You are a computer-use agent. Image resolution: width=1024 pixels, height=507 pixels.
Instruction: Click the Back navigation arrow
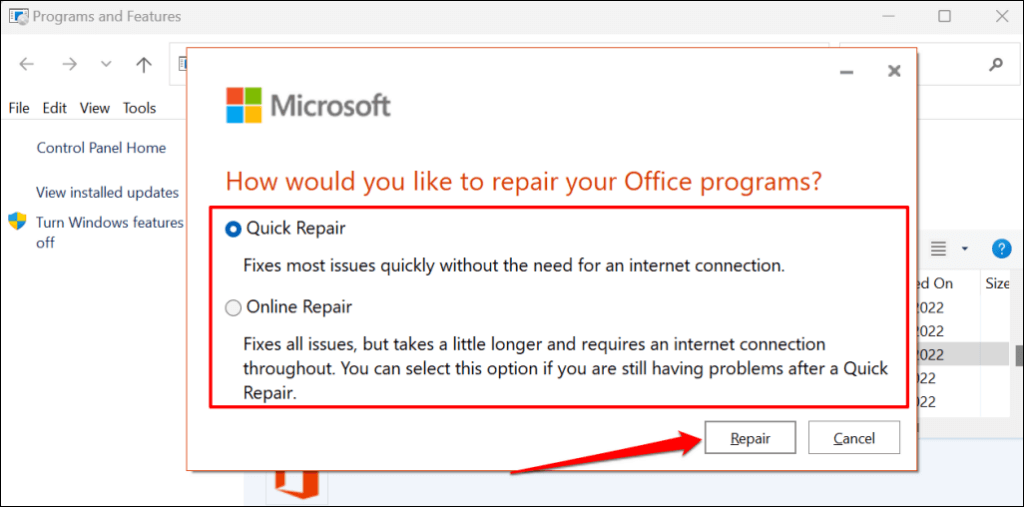pos(27,65)
